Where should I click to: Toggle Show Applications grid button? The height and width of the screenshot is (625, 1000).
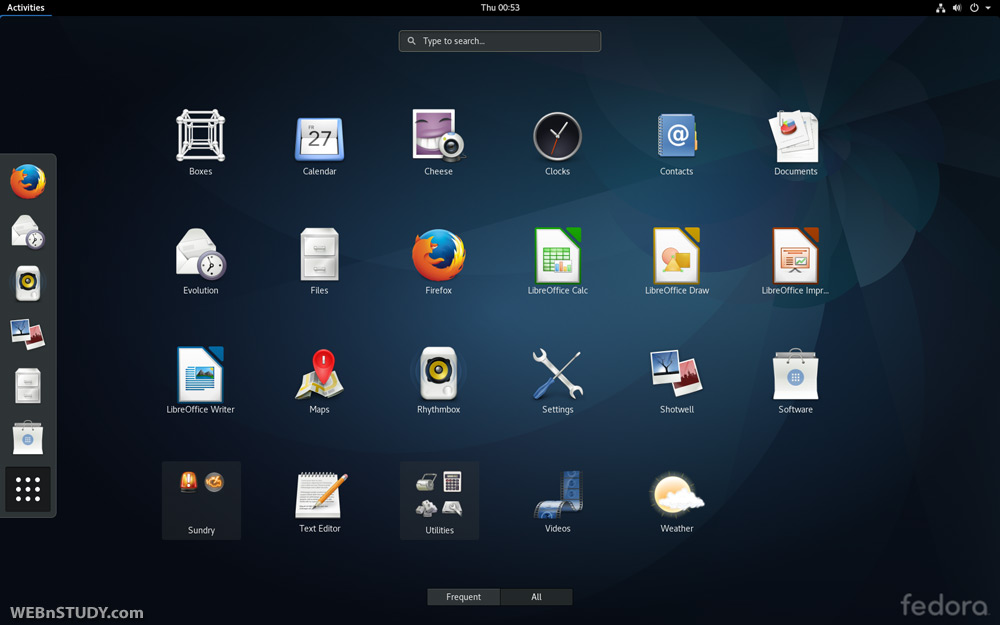[27, 489]
